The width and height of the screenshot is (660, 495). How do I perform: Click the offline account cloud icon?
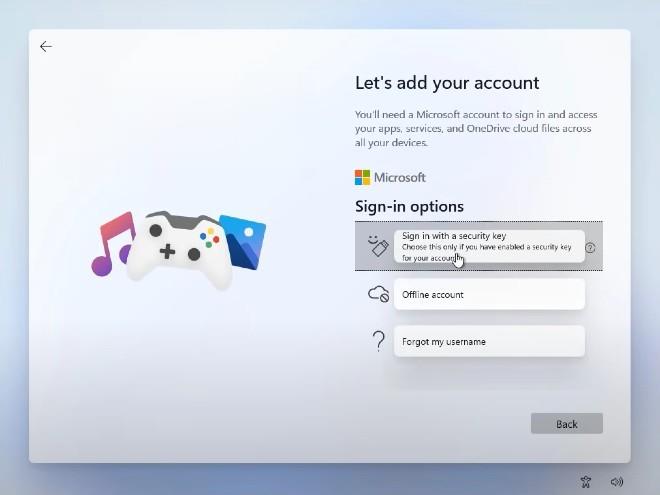pos(378,294)
